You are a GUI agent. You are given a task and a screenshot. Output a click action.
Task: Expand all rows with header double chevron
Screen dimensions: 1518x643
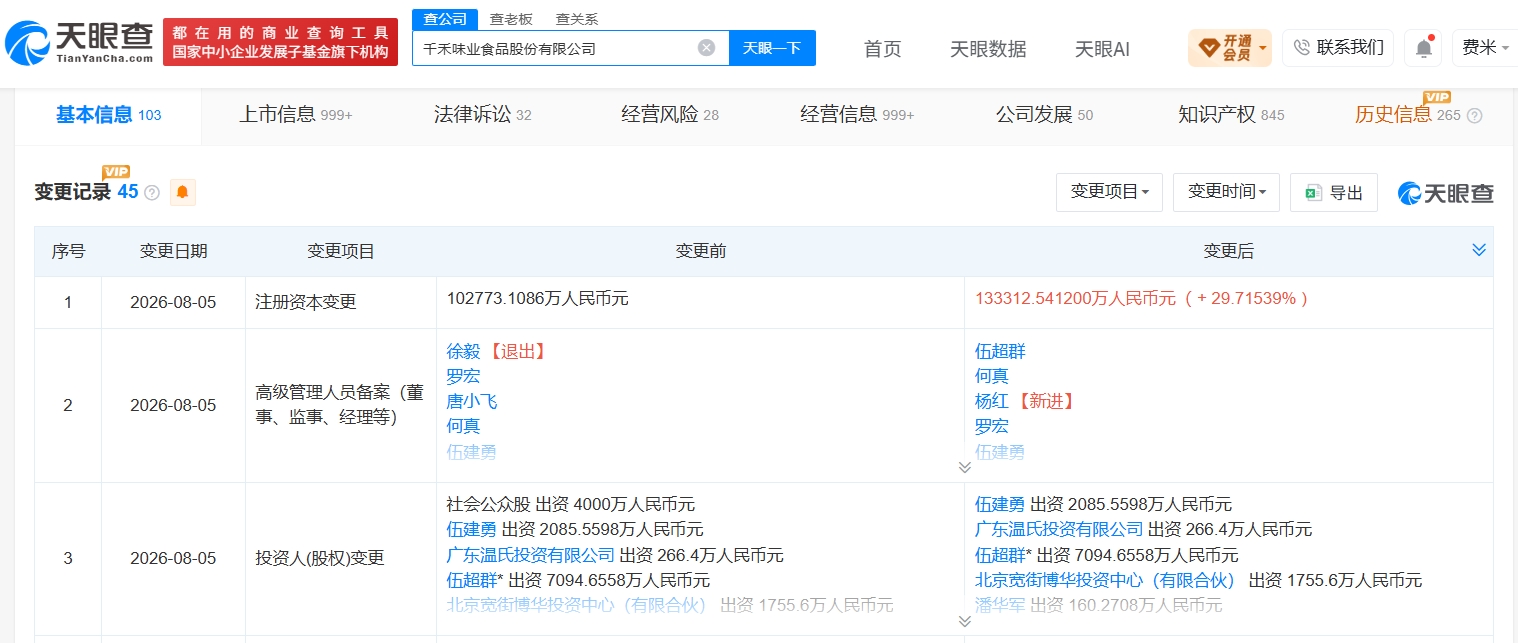click(x=1479, y=250)
